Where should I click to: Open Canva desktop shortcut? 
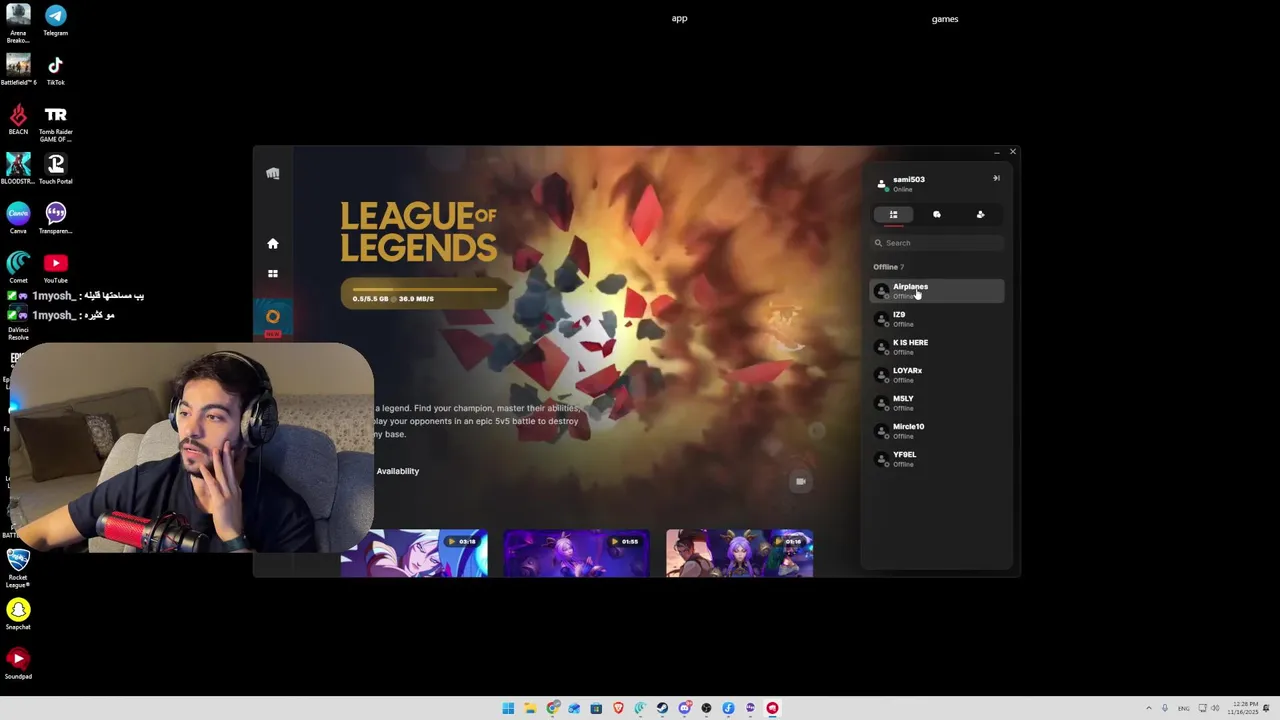18,218
